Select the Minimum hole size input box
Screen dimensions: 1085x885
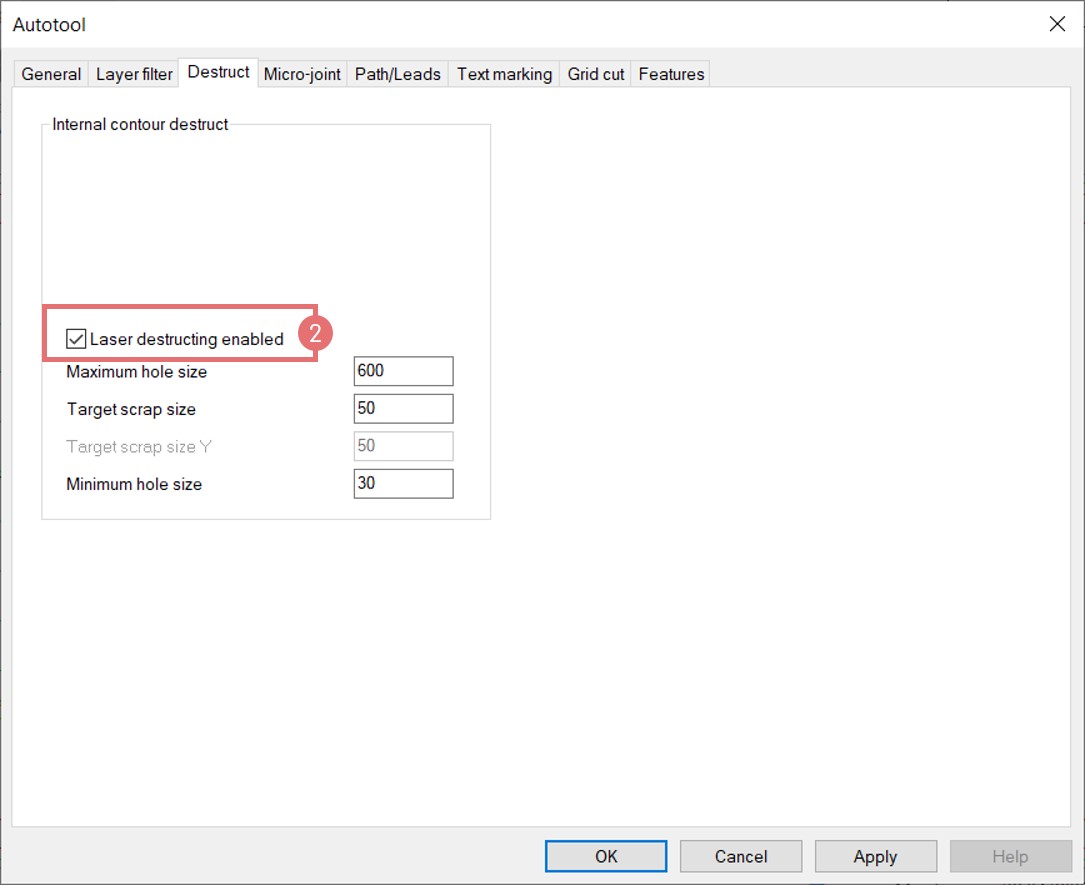[x=403, y=484]
